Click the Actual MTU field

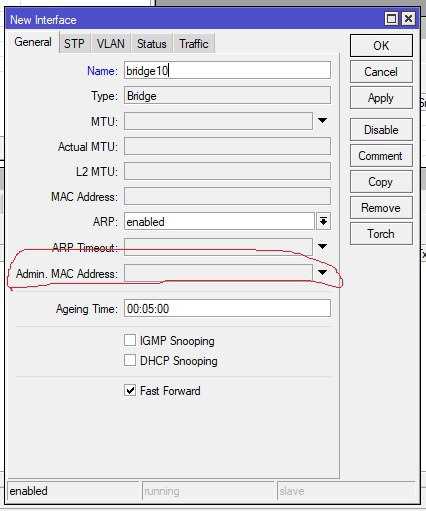coord(227,146)
